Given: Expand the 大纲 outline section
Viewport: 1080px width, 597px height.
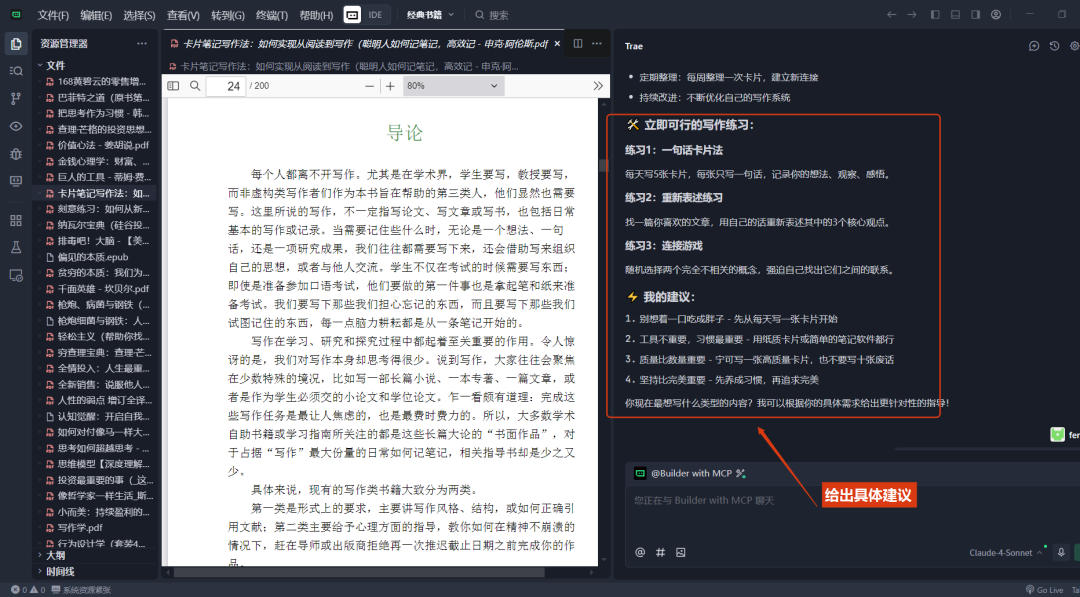Looking at the screenshot, I should [56, 554].
